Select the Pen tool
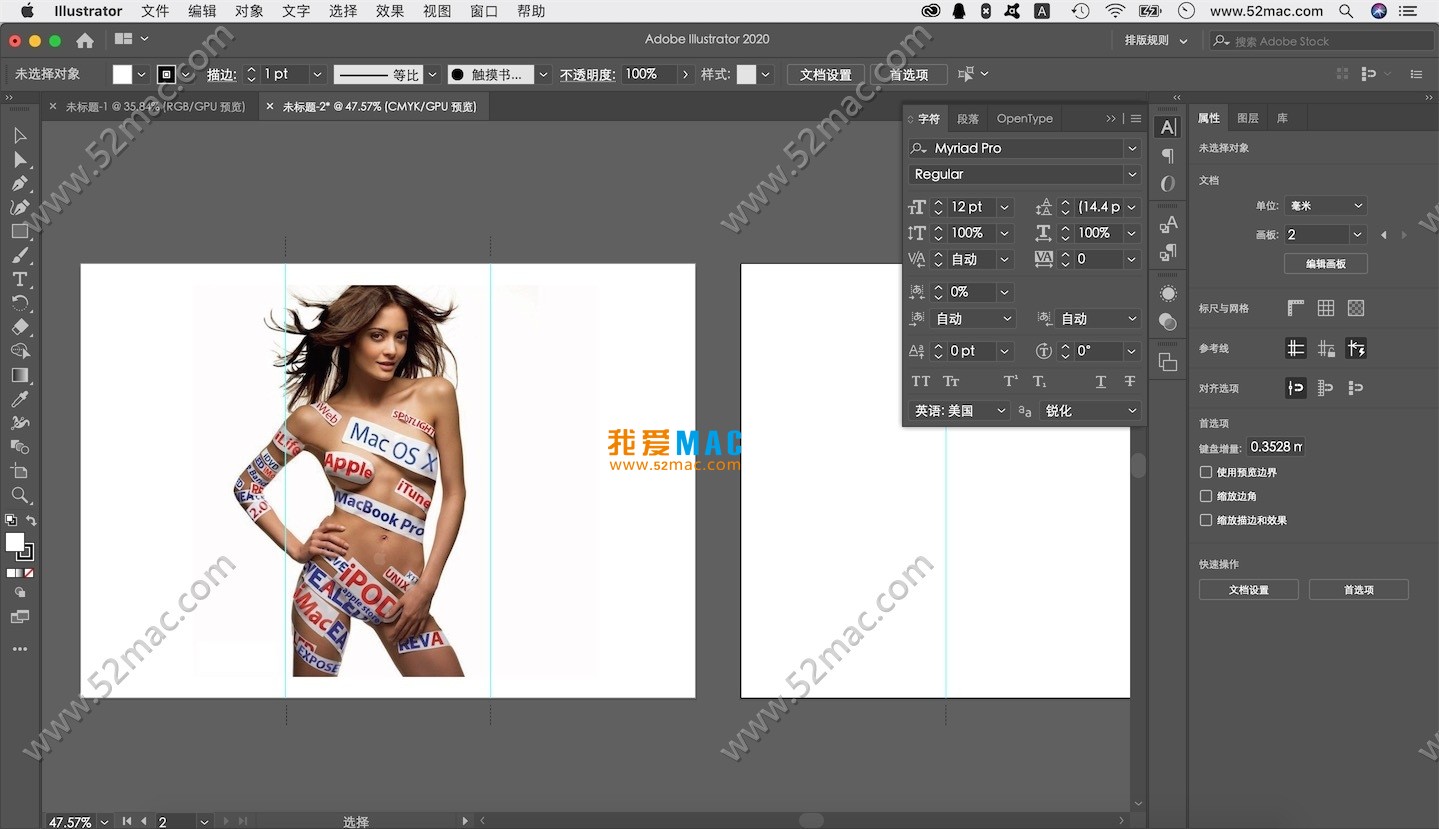Image resolution: width=1439 pixels, height=829 pixels. click(20, 183)
